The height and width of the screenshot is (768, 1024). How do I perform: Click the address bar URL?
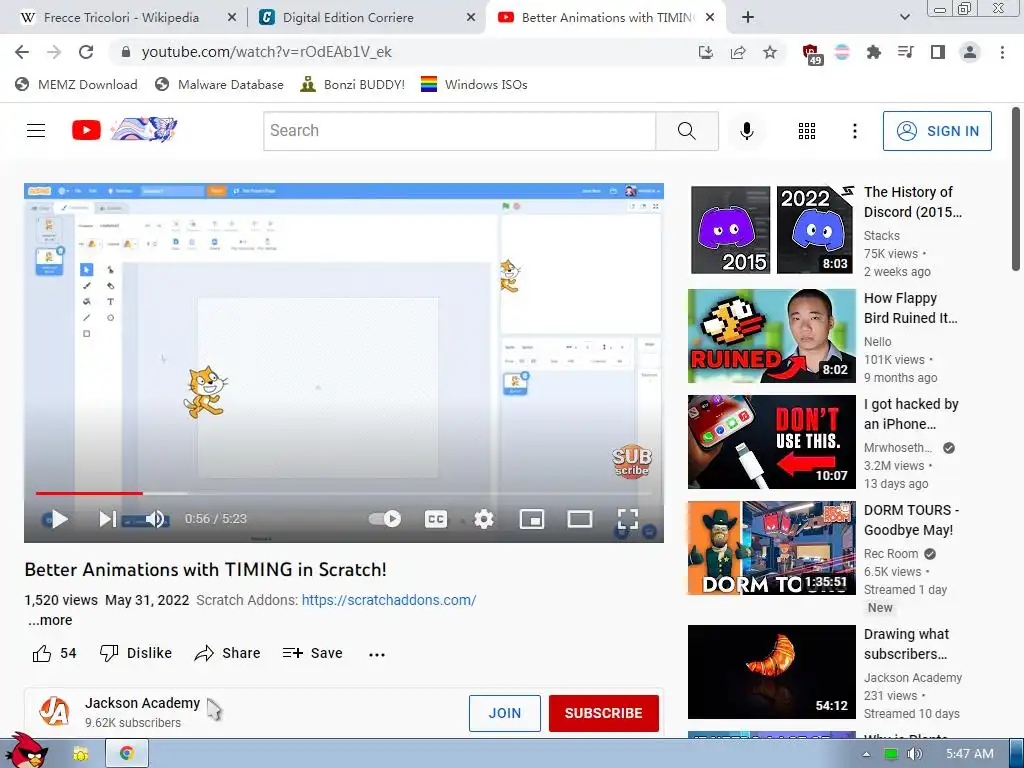[x=266, y=52]
